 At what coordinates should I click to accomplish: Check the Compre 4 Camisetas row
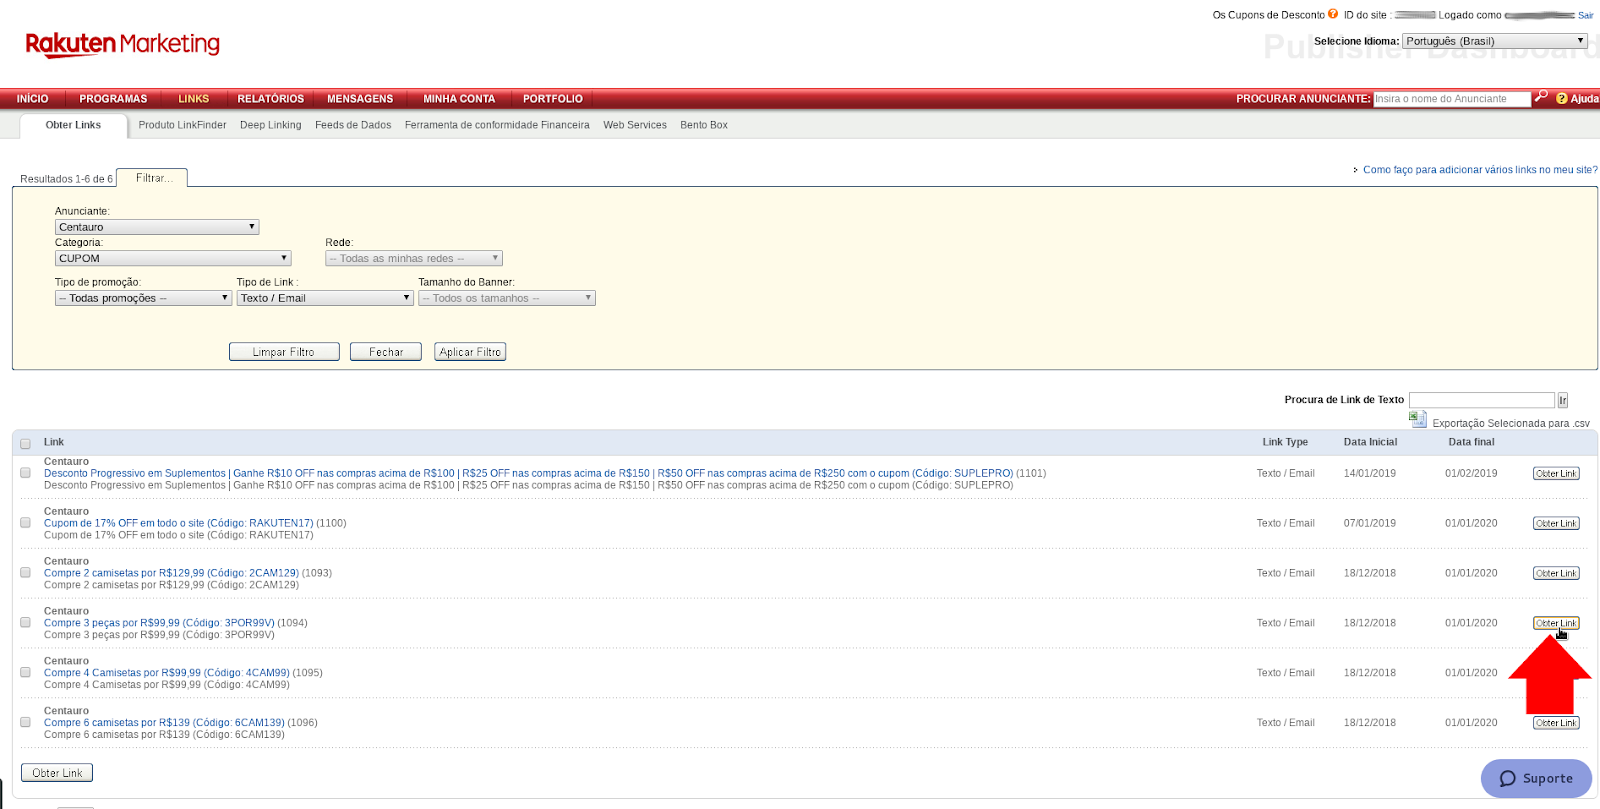[26, 672]
